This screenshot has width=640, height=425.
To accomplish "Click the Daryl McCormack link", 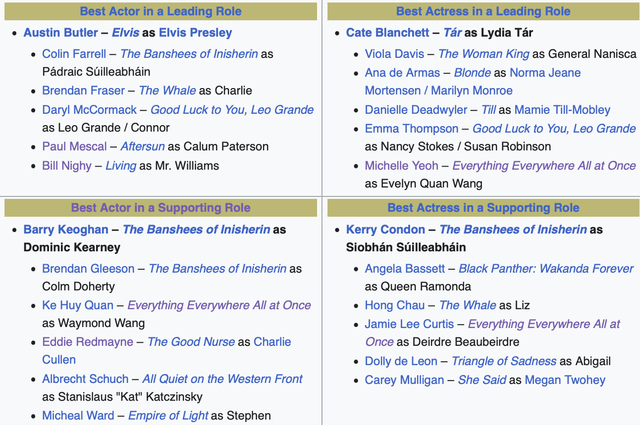I will tap(89, 110).
